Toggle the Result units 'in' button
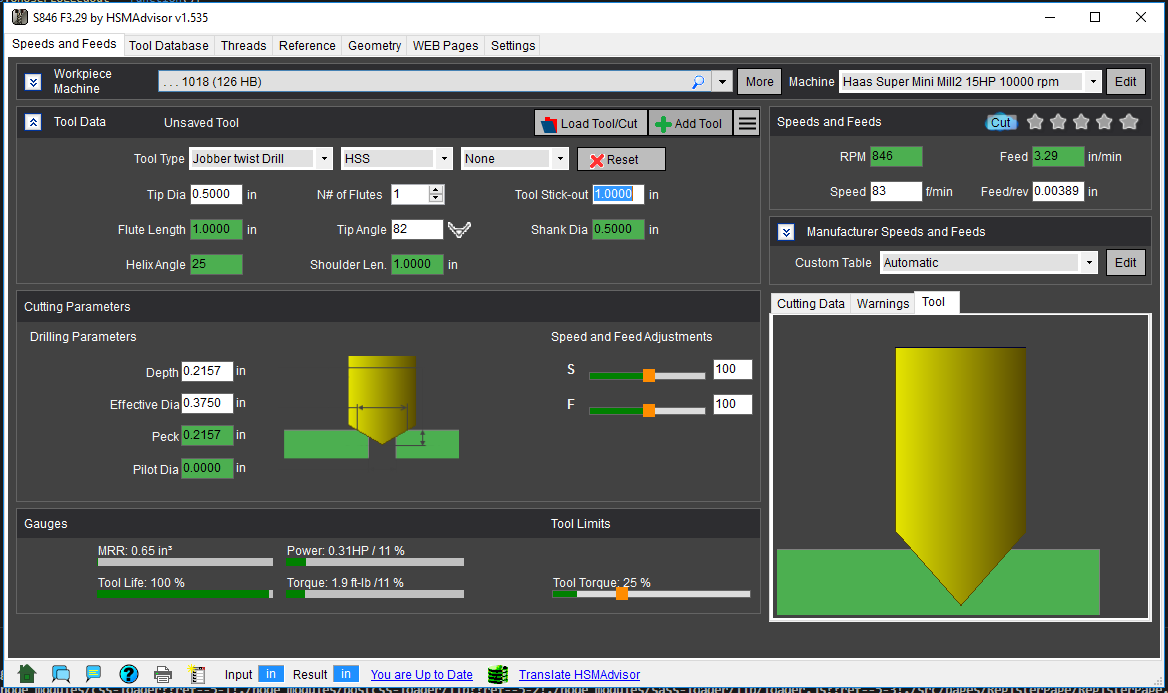The image size is (1168, 693). (x=346, y=674)
